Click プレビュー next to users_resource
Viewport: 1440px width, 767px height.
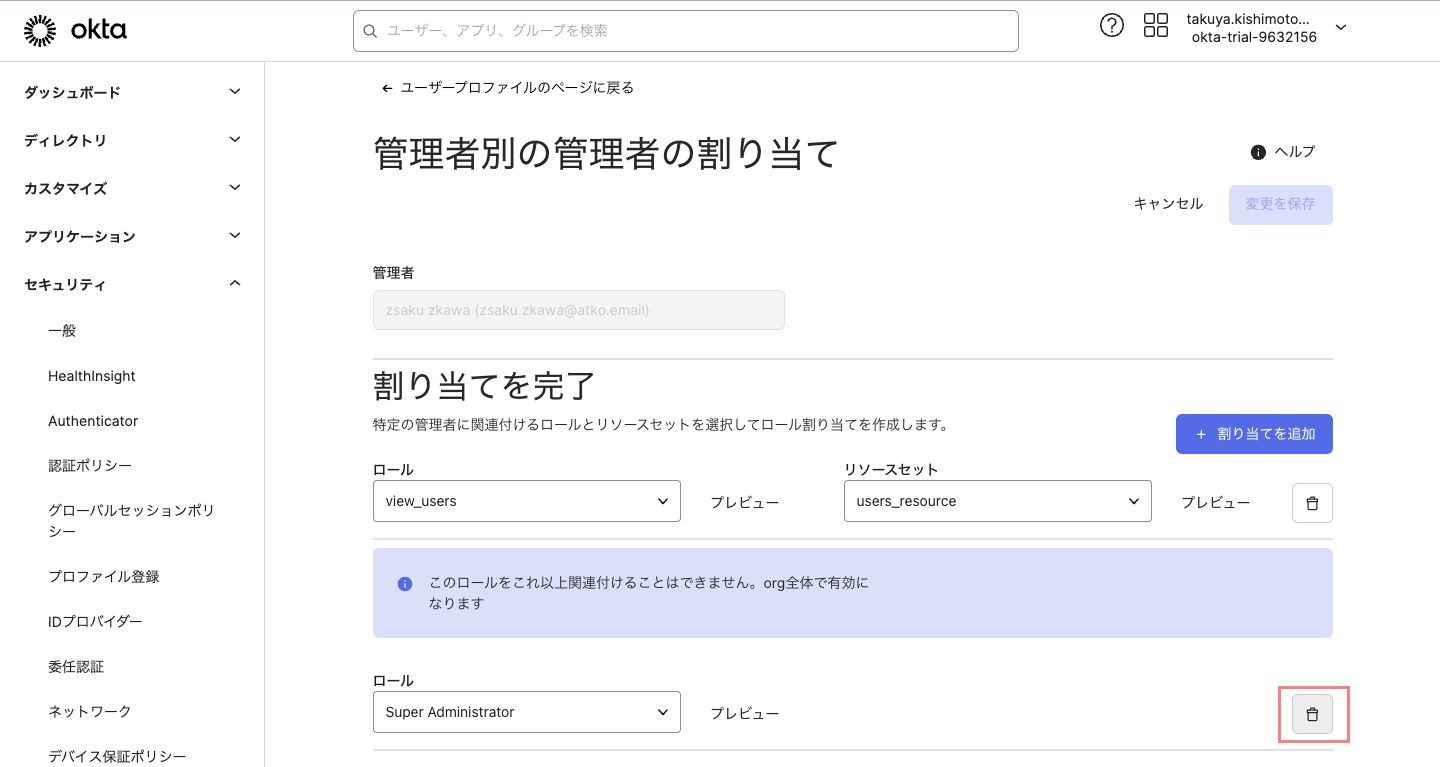[x=1216, y=503]
